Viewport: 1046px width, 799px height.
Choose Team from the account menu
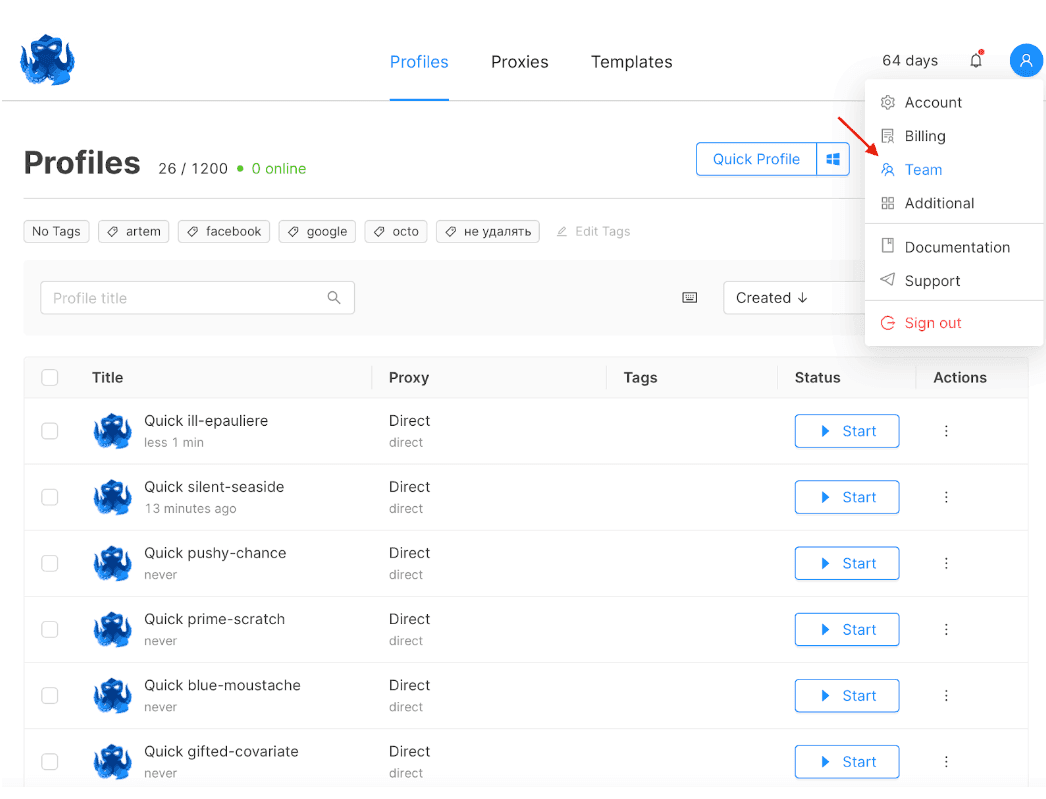(x=922, y=170)
